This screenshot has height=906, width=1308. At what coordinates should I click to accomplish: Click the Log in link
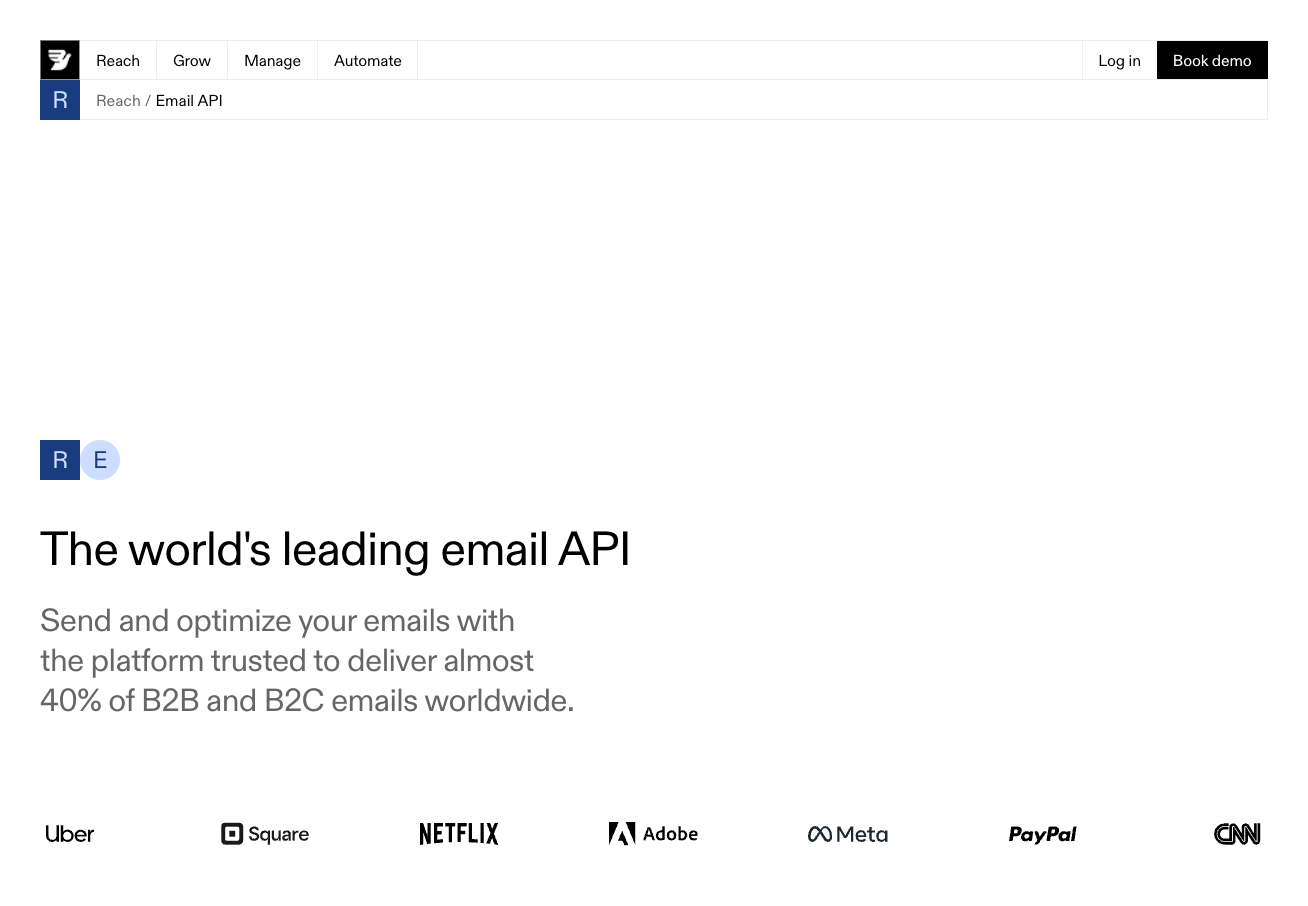pyautogui.click(x=1119, y=60)
